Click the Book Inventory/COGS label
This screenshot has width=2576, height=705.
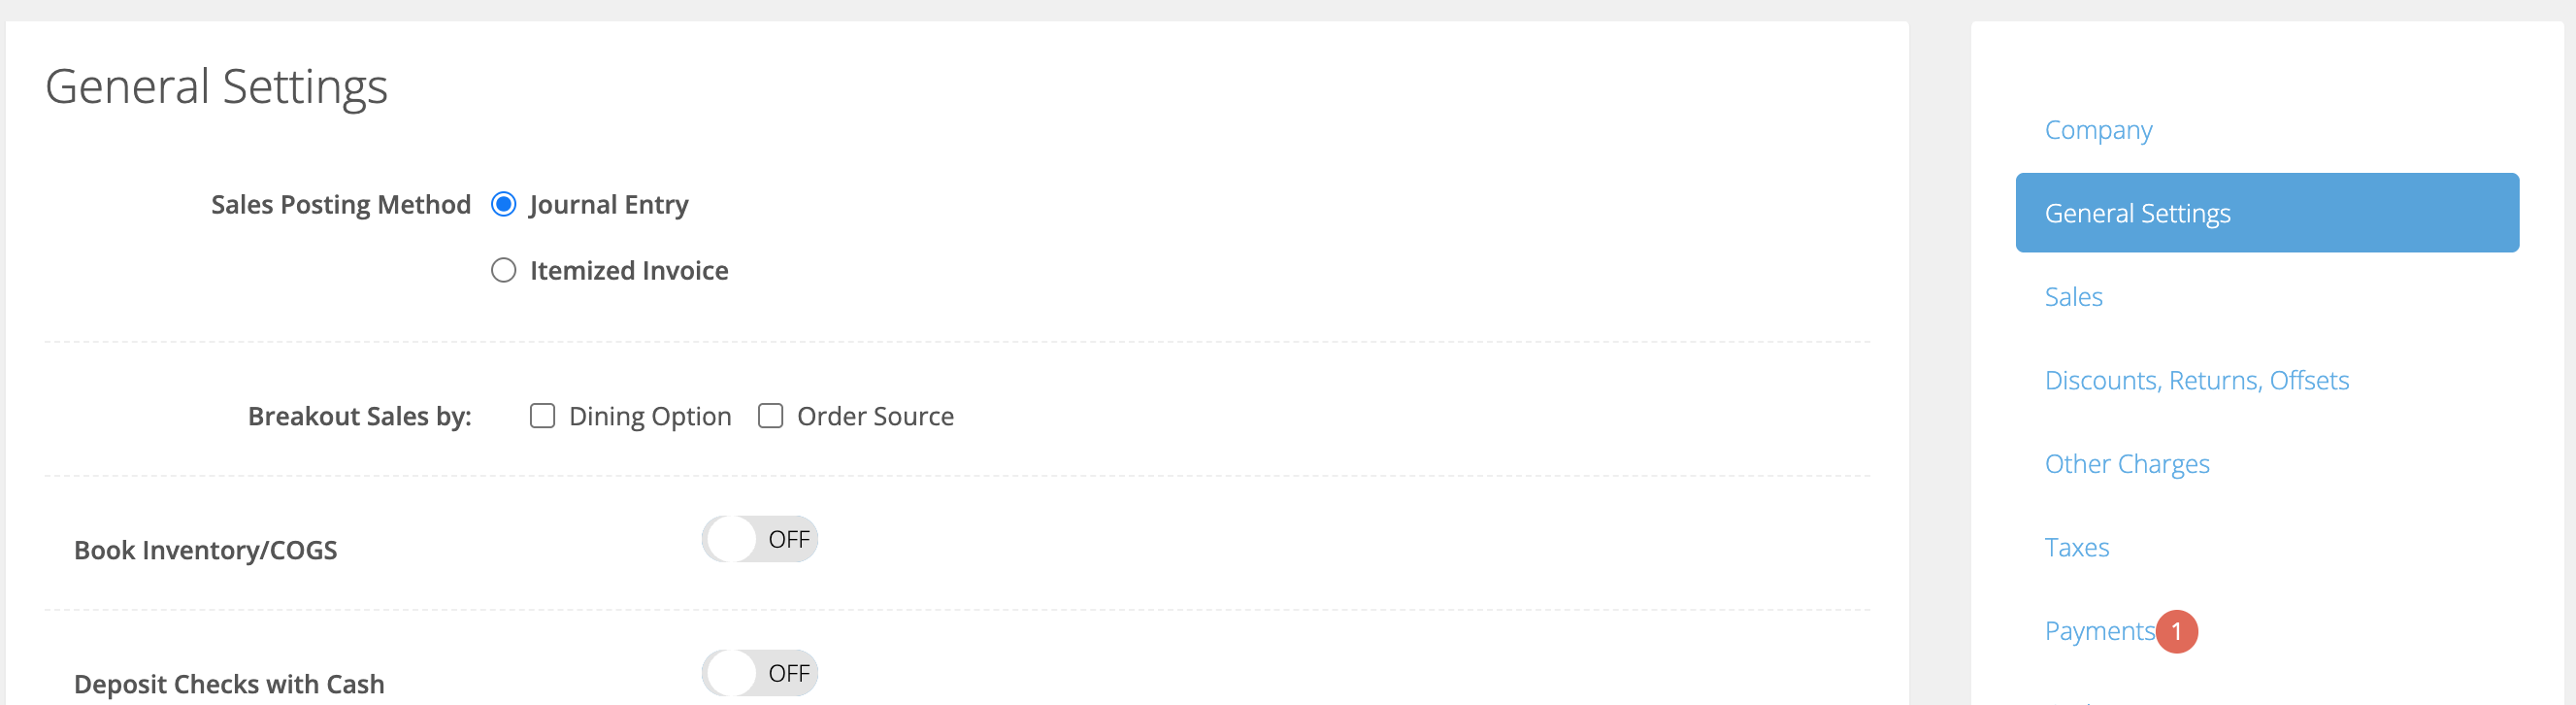[x=206, y=550]
